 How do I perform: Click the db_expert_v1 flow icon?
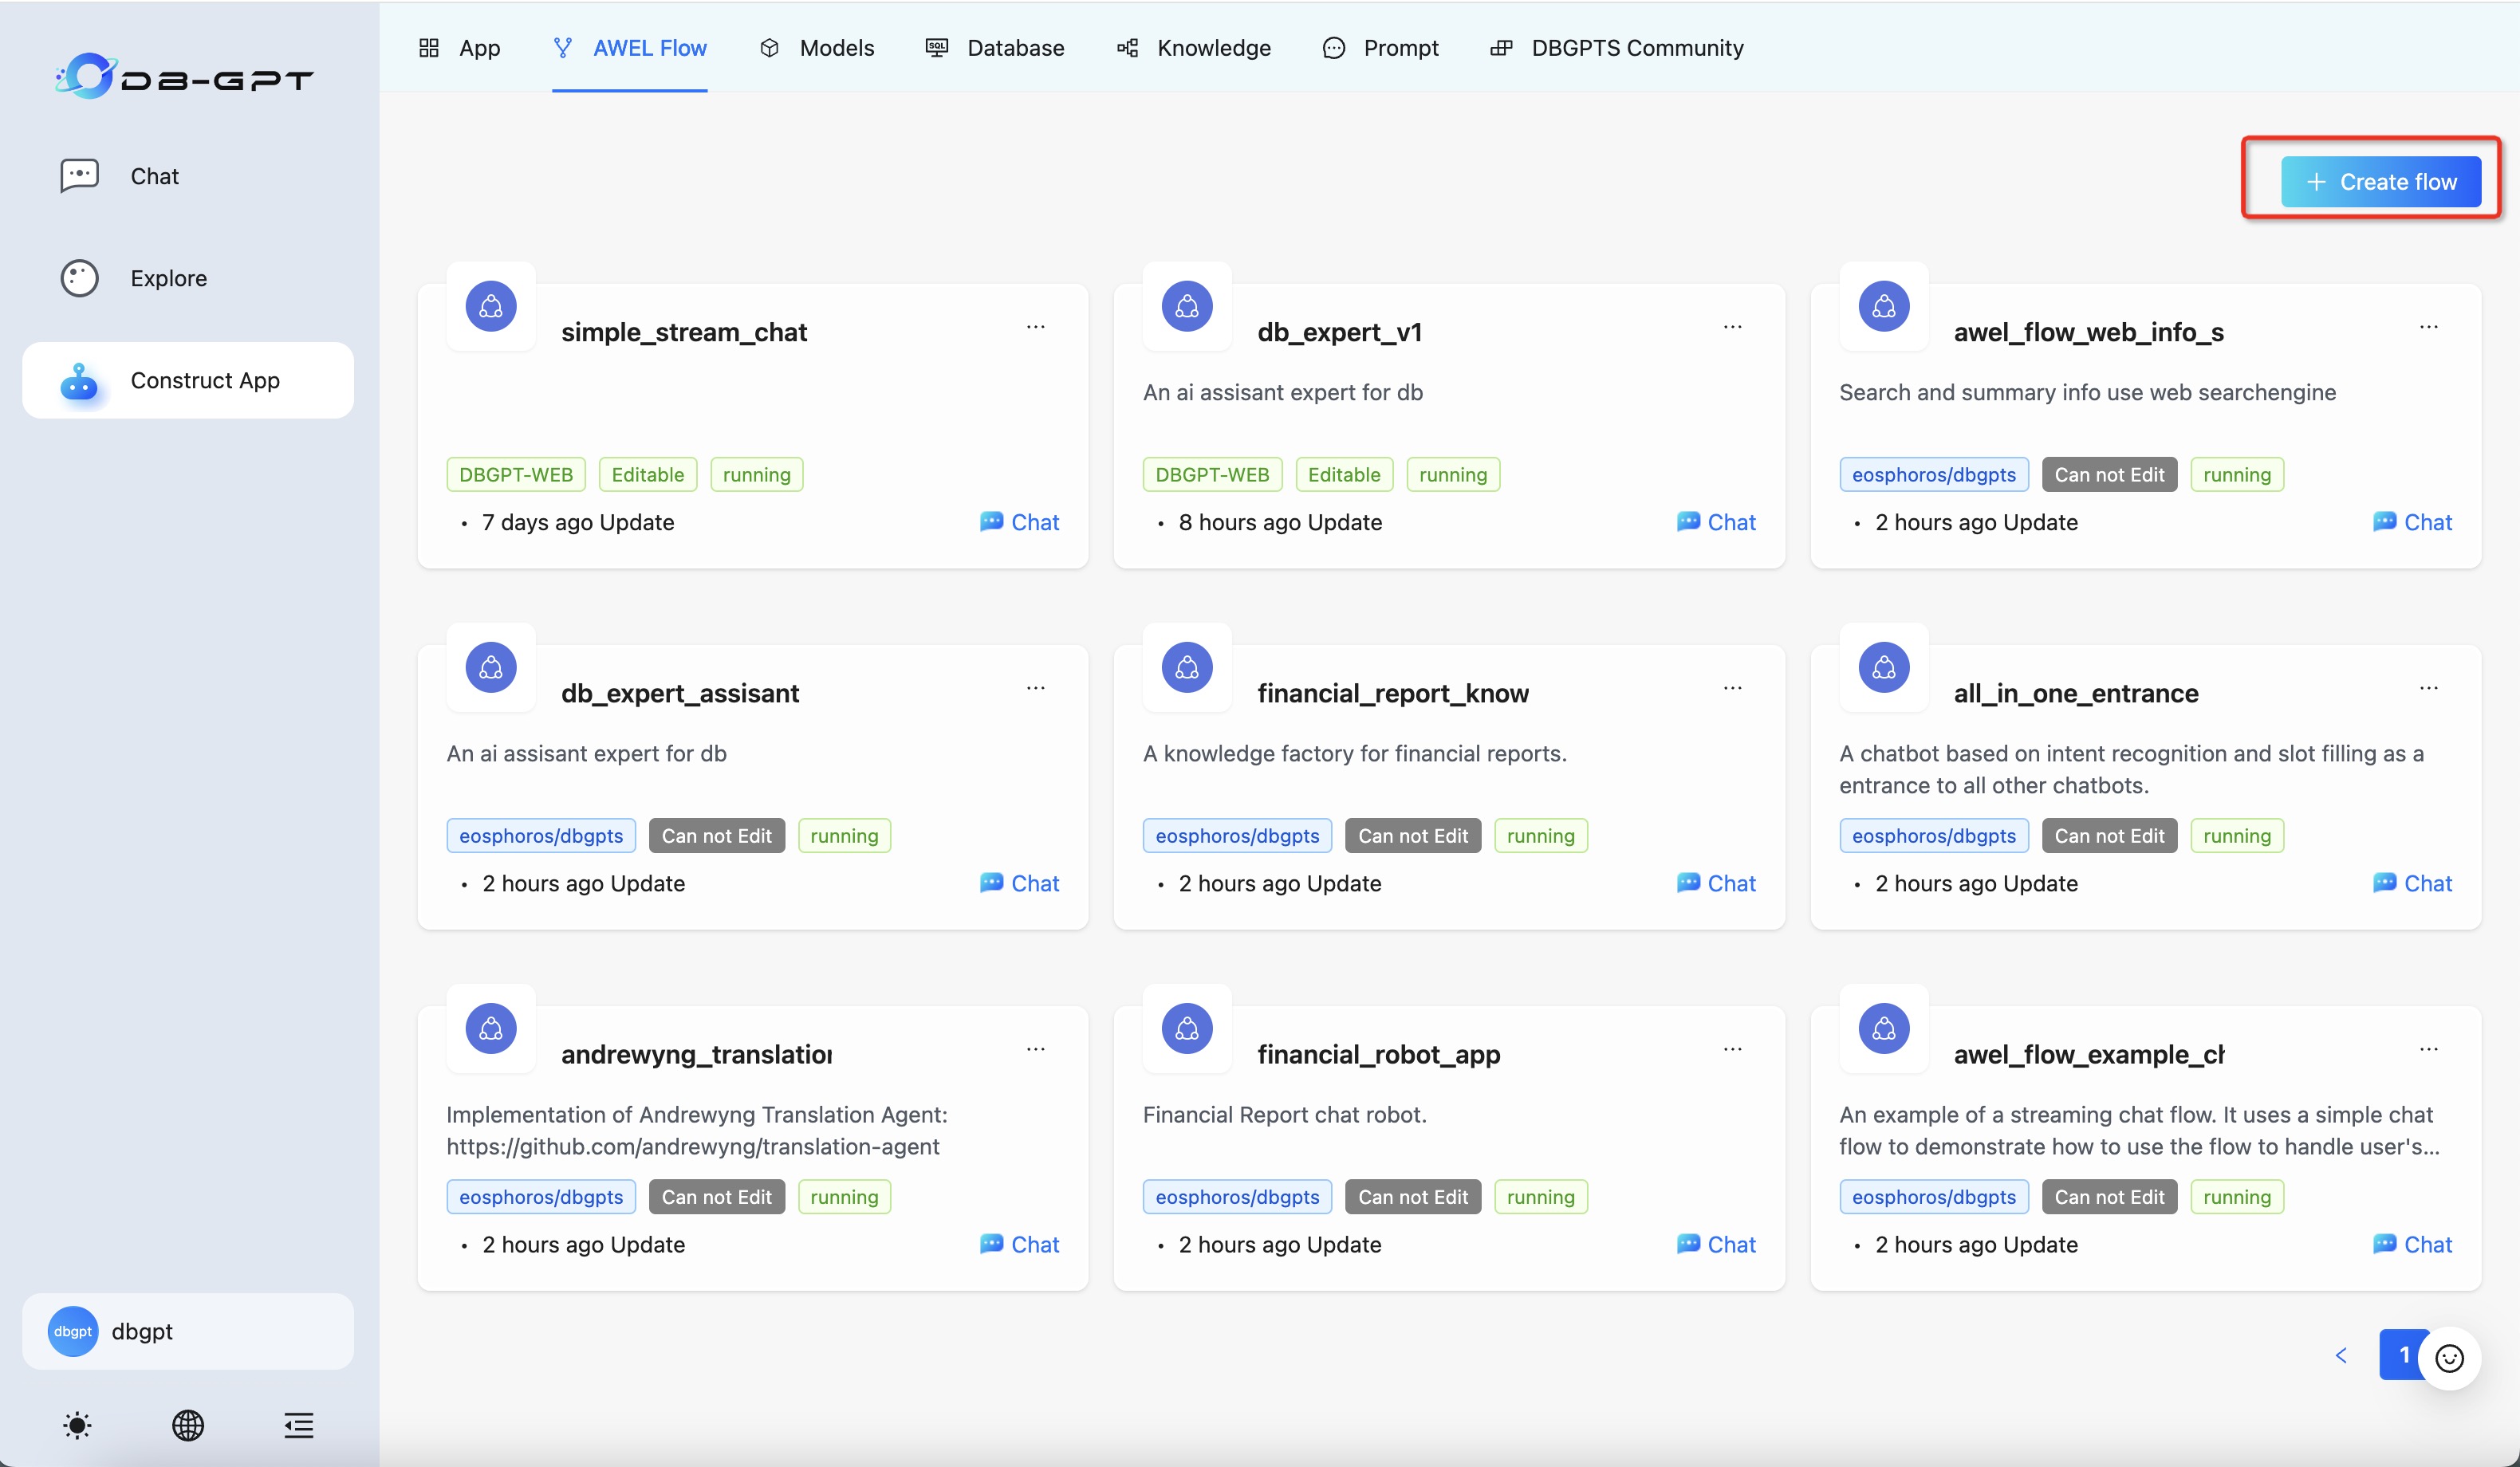[1187, 306]
